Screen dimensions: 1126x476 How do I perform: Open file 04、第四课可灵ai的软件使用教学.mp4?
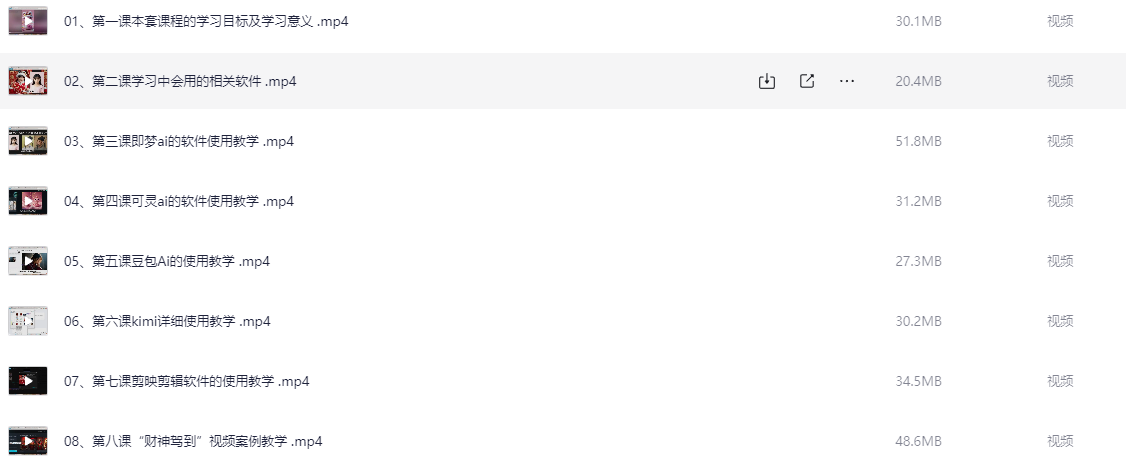pos(179,201)
